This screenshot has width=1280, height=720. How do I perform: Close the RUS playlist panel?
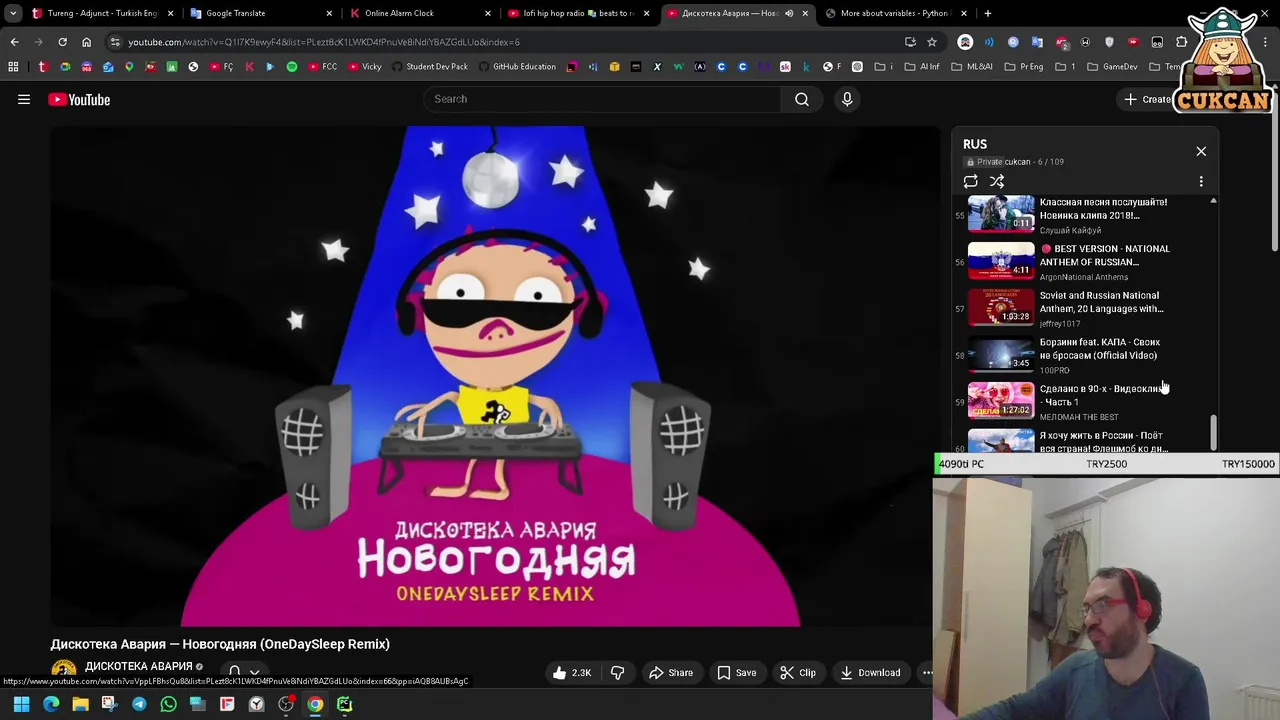1201,151
